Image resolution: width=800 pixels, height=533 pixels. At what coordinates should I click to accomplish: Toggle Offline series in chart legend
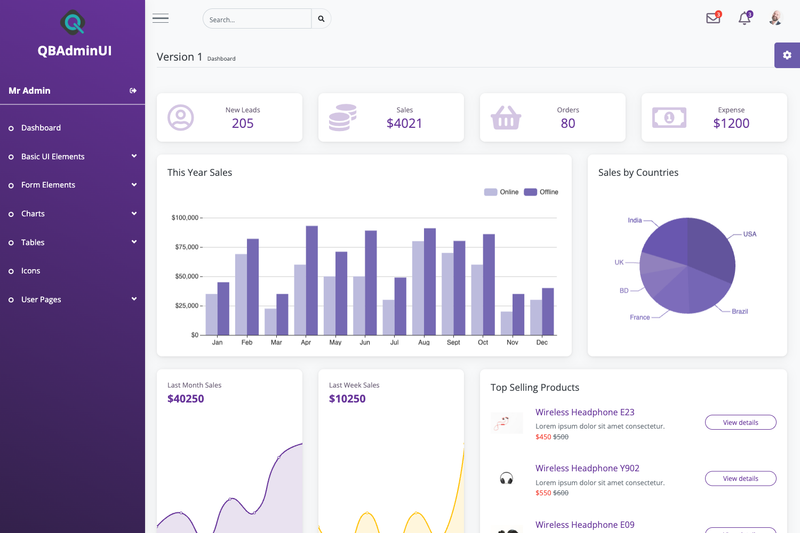[x=541, y=192]
